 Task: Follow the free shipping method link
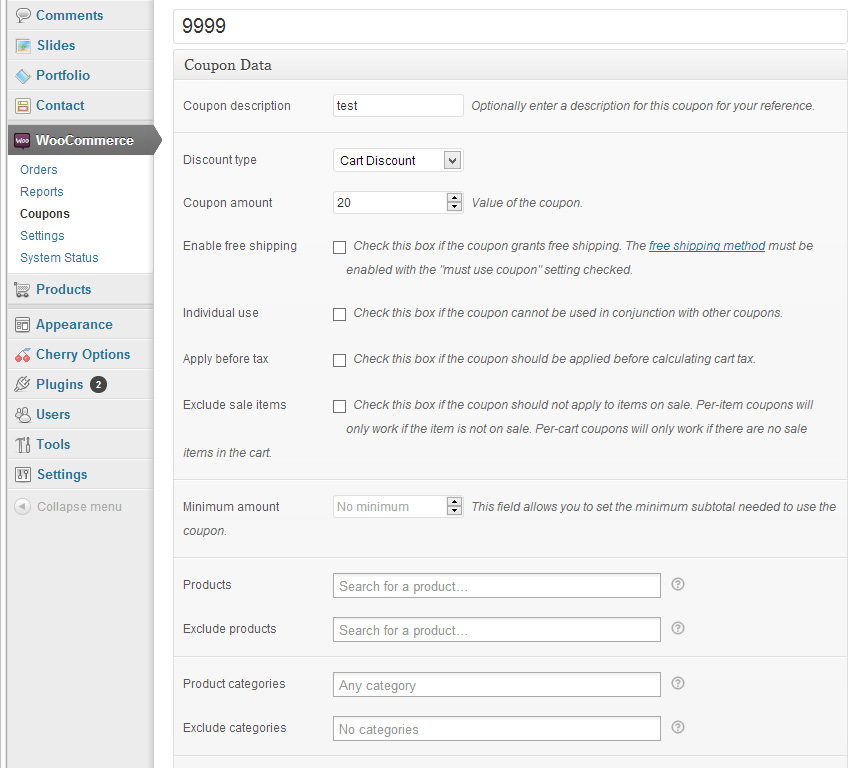pyautogui.click(x=707, y=246)
